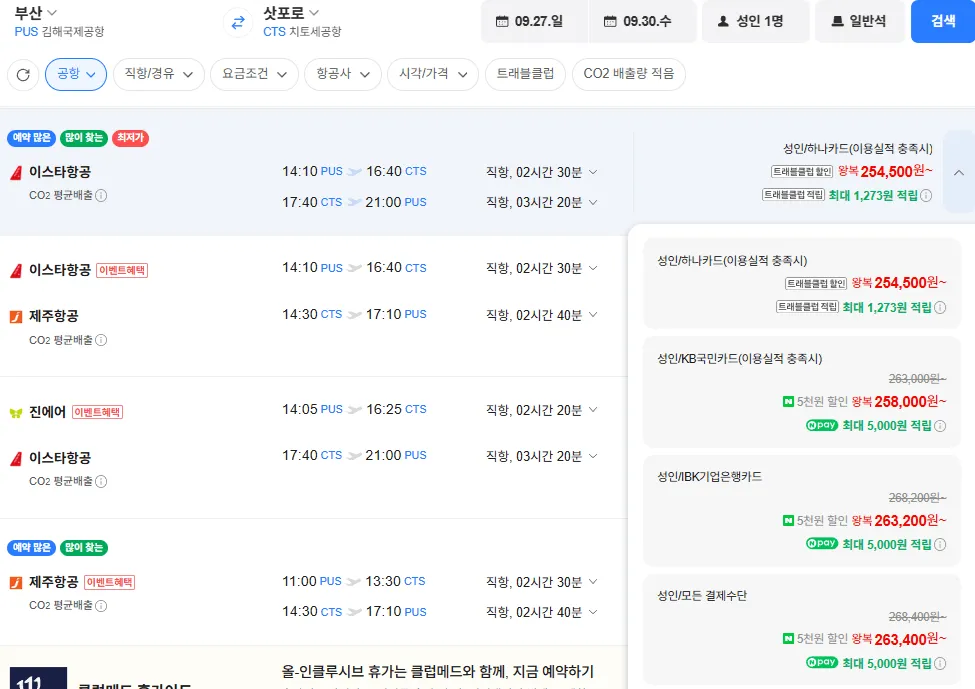Image resolution: width=975 pixels, height=689 pixels.
Task: Click the 제주항공 logo in 11:00 result
Action: pyautogui.click(x=16, y=583)
